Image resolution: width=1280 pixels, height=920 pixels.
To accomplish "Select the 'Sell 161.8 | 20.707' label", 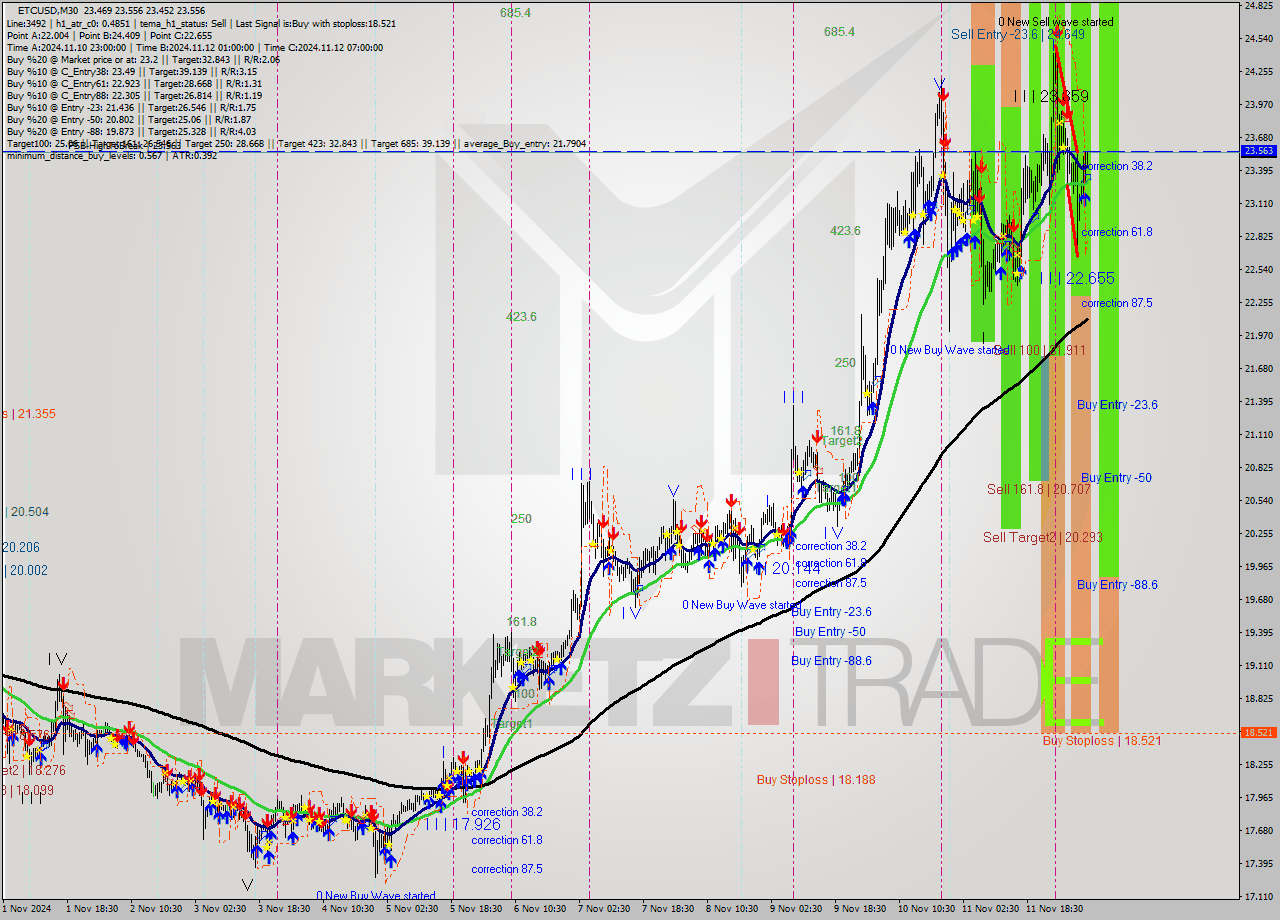I will (1039, 489).
